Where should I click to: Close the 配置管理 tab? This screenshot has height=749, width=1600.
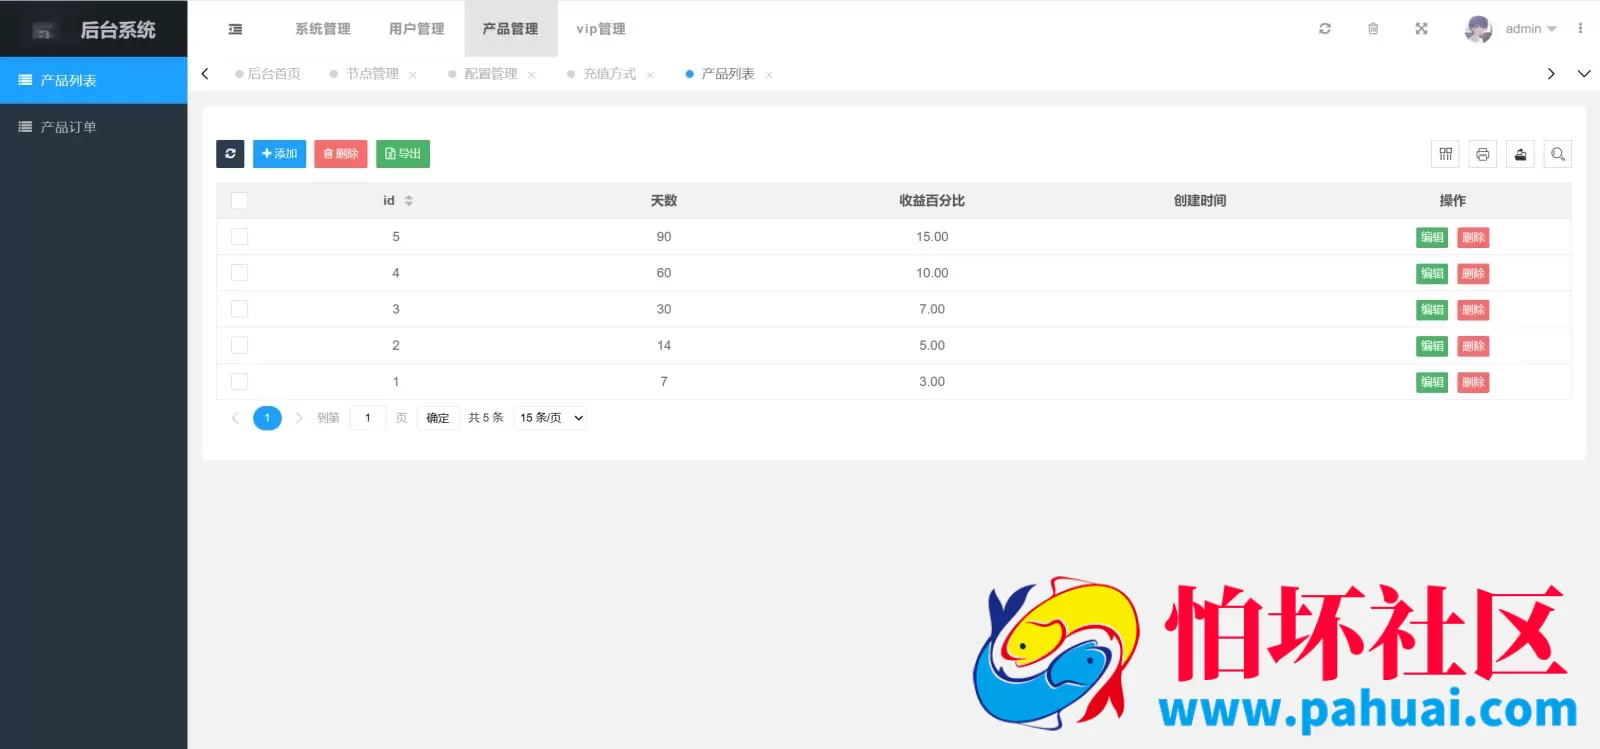531,75
